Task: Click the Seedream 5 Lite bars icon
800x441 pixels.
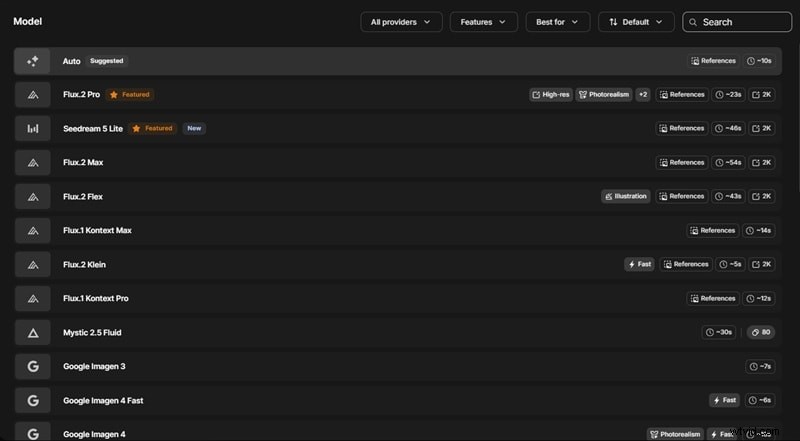Action: coord(33,129)
